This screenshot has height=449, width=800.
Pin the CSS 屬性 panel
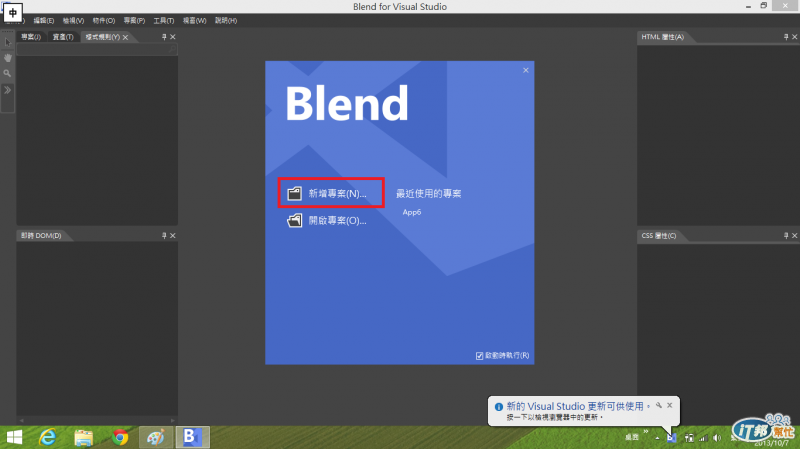786,235
